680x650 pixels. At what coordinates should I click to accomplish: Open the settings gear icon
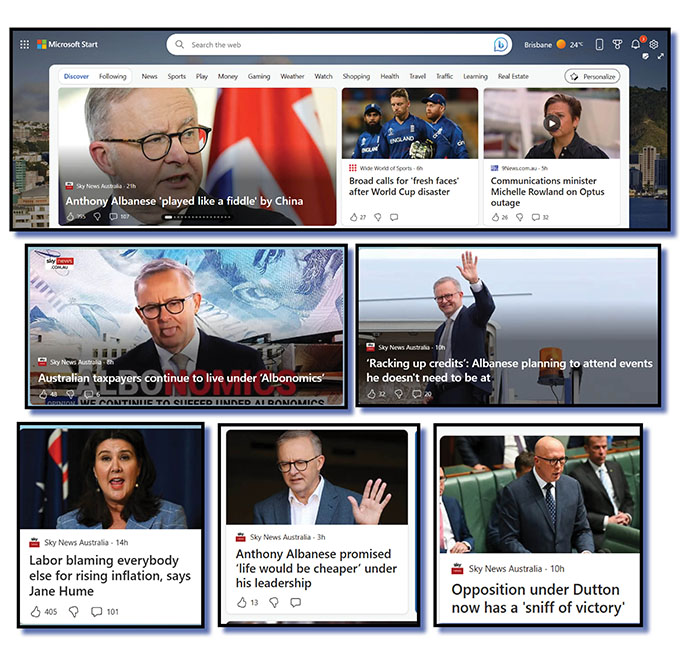pyautogui.click(x=654, y=44)
